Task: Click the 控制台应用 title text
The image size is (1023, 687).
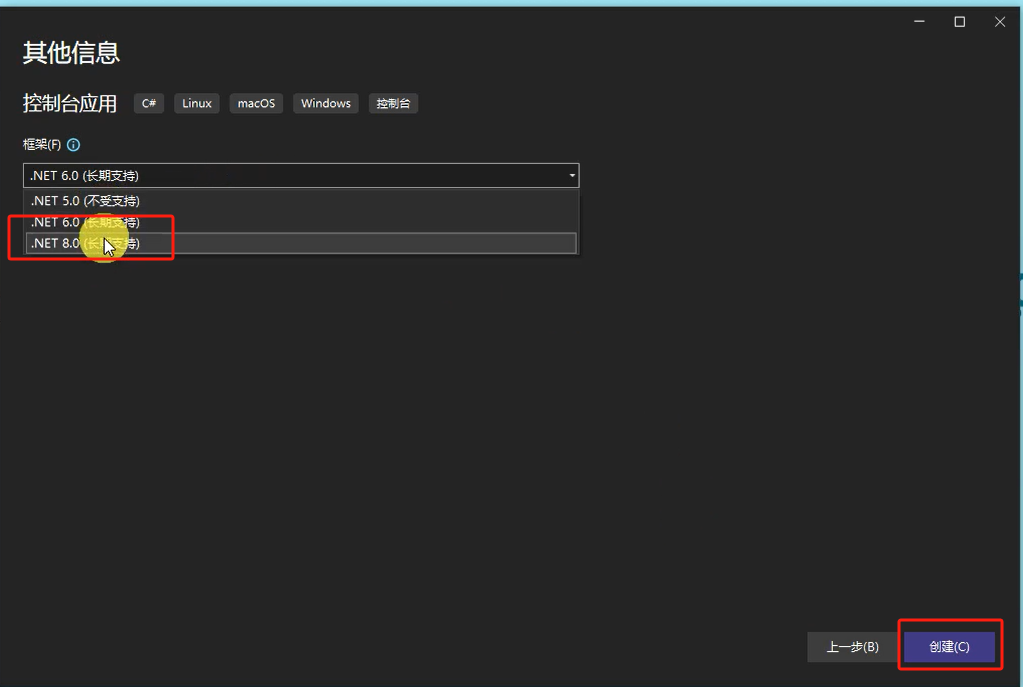Action: coord(70,103)
